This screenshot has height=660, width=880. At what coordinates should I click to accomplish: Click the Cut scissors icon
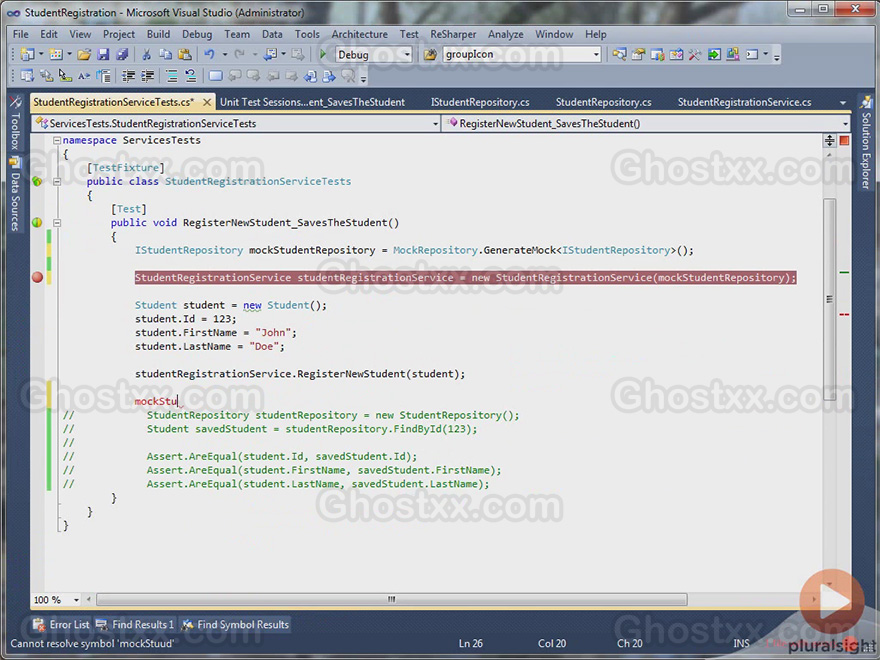pos(146,54)
